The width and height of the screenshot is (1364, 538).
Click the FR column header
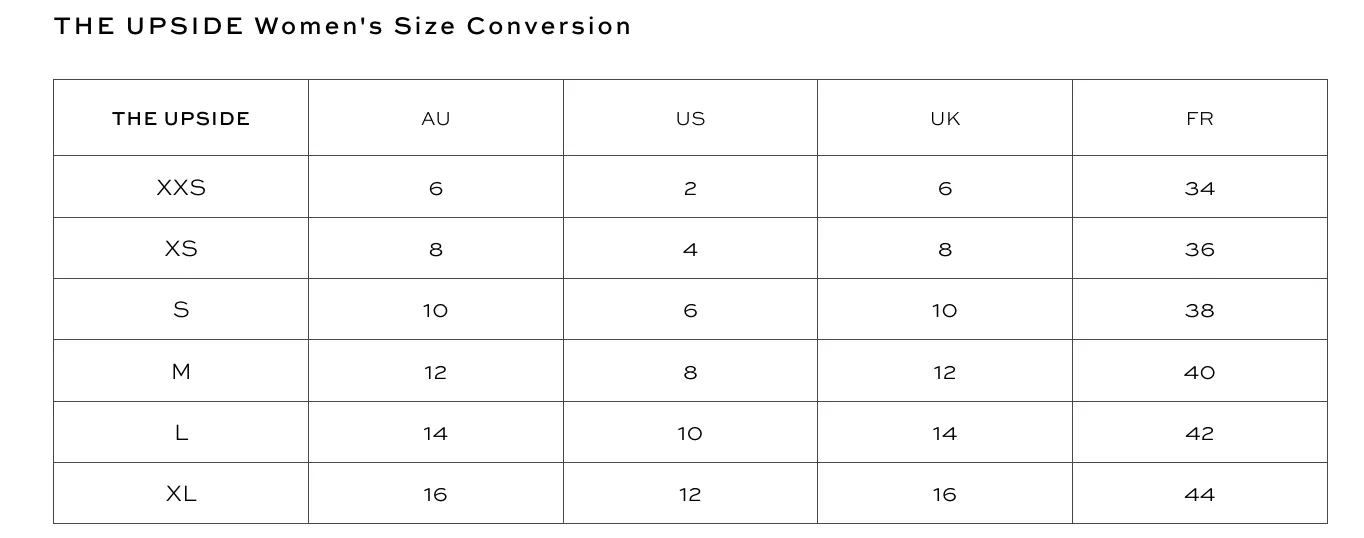pyautogui.click(x=1200, y=118)
